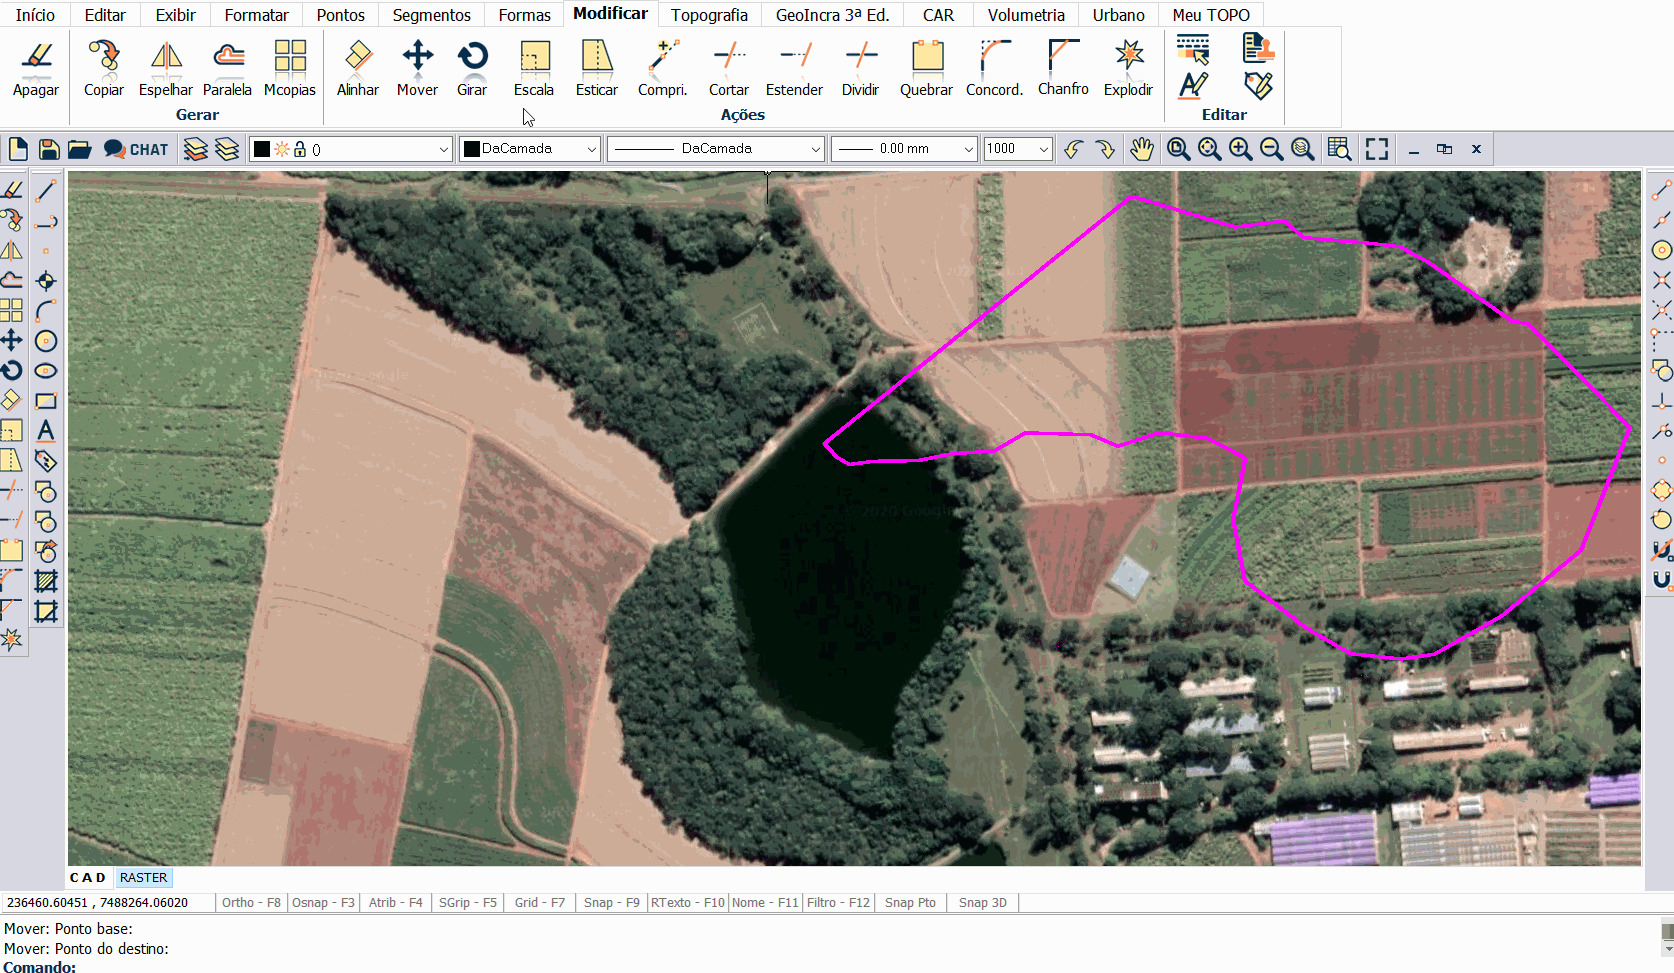Activate the pan hand tool
Image resolution: width=1674 pixels, height=973 pixels.
1142,149
